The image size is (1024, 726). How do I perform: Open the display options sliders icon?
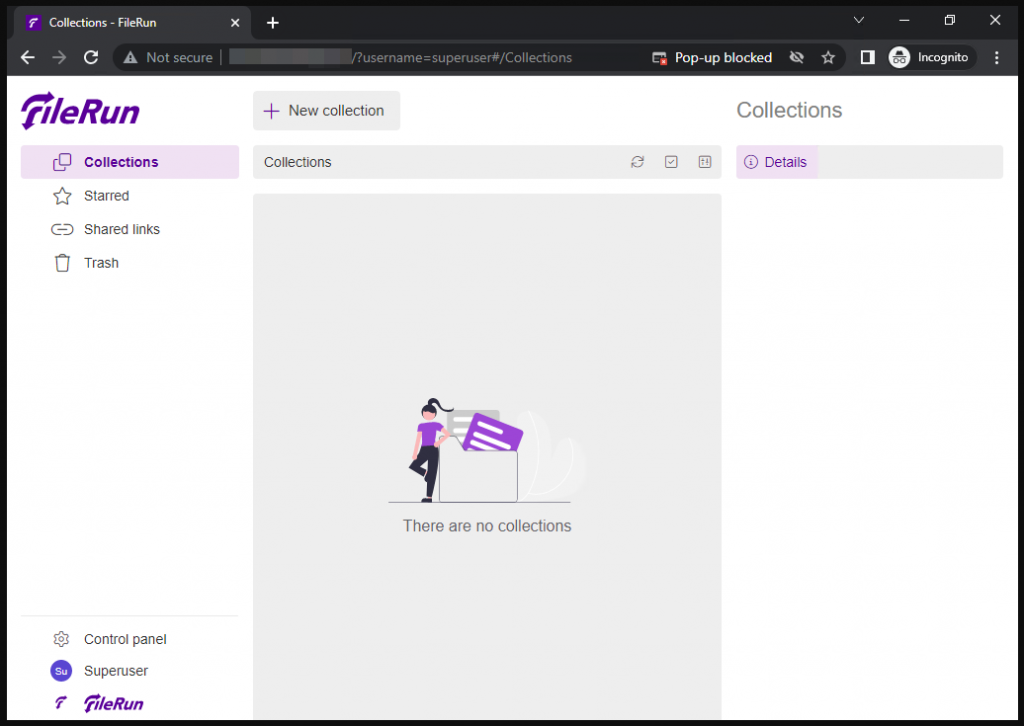704,162
